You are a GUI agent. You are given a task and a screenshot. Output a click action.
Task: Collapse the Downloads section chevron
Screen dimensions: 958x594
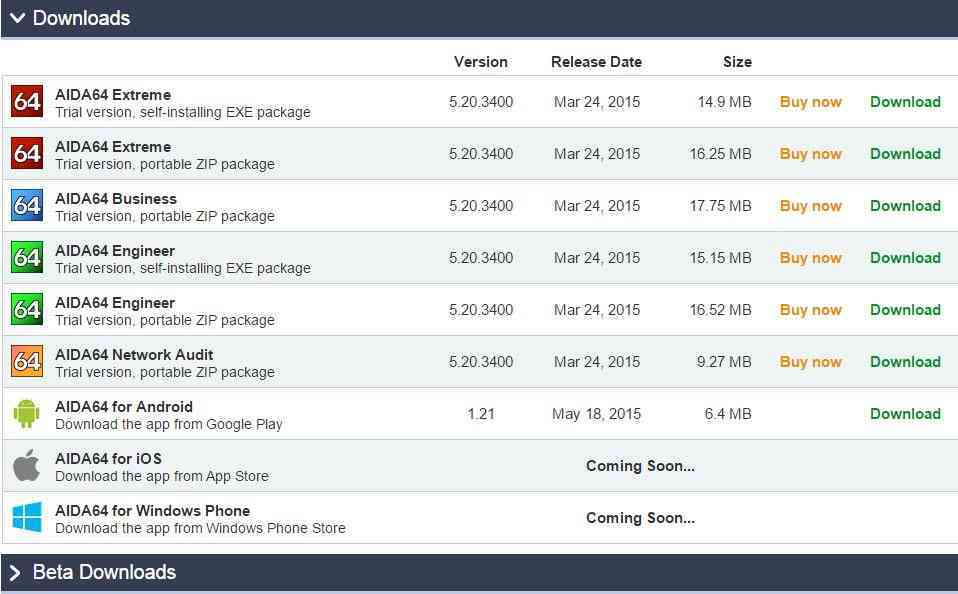click(x=17, y=18)
